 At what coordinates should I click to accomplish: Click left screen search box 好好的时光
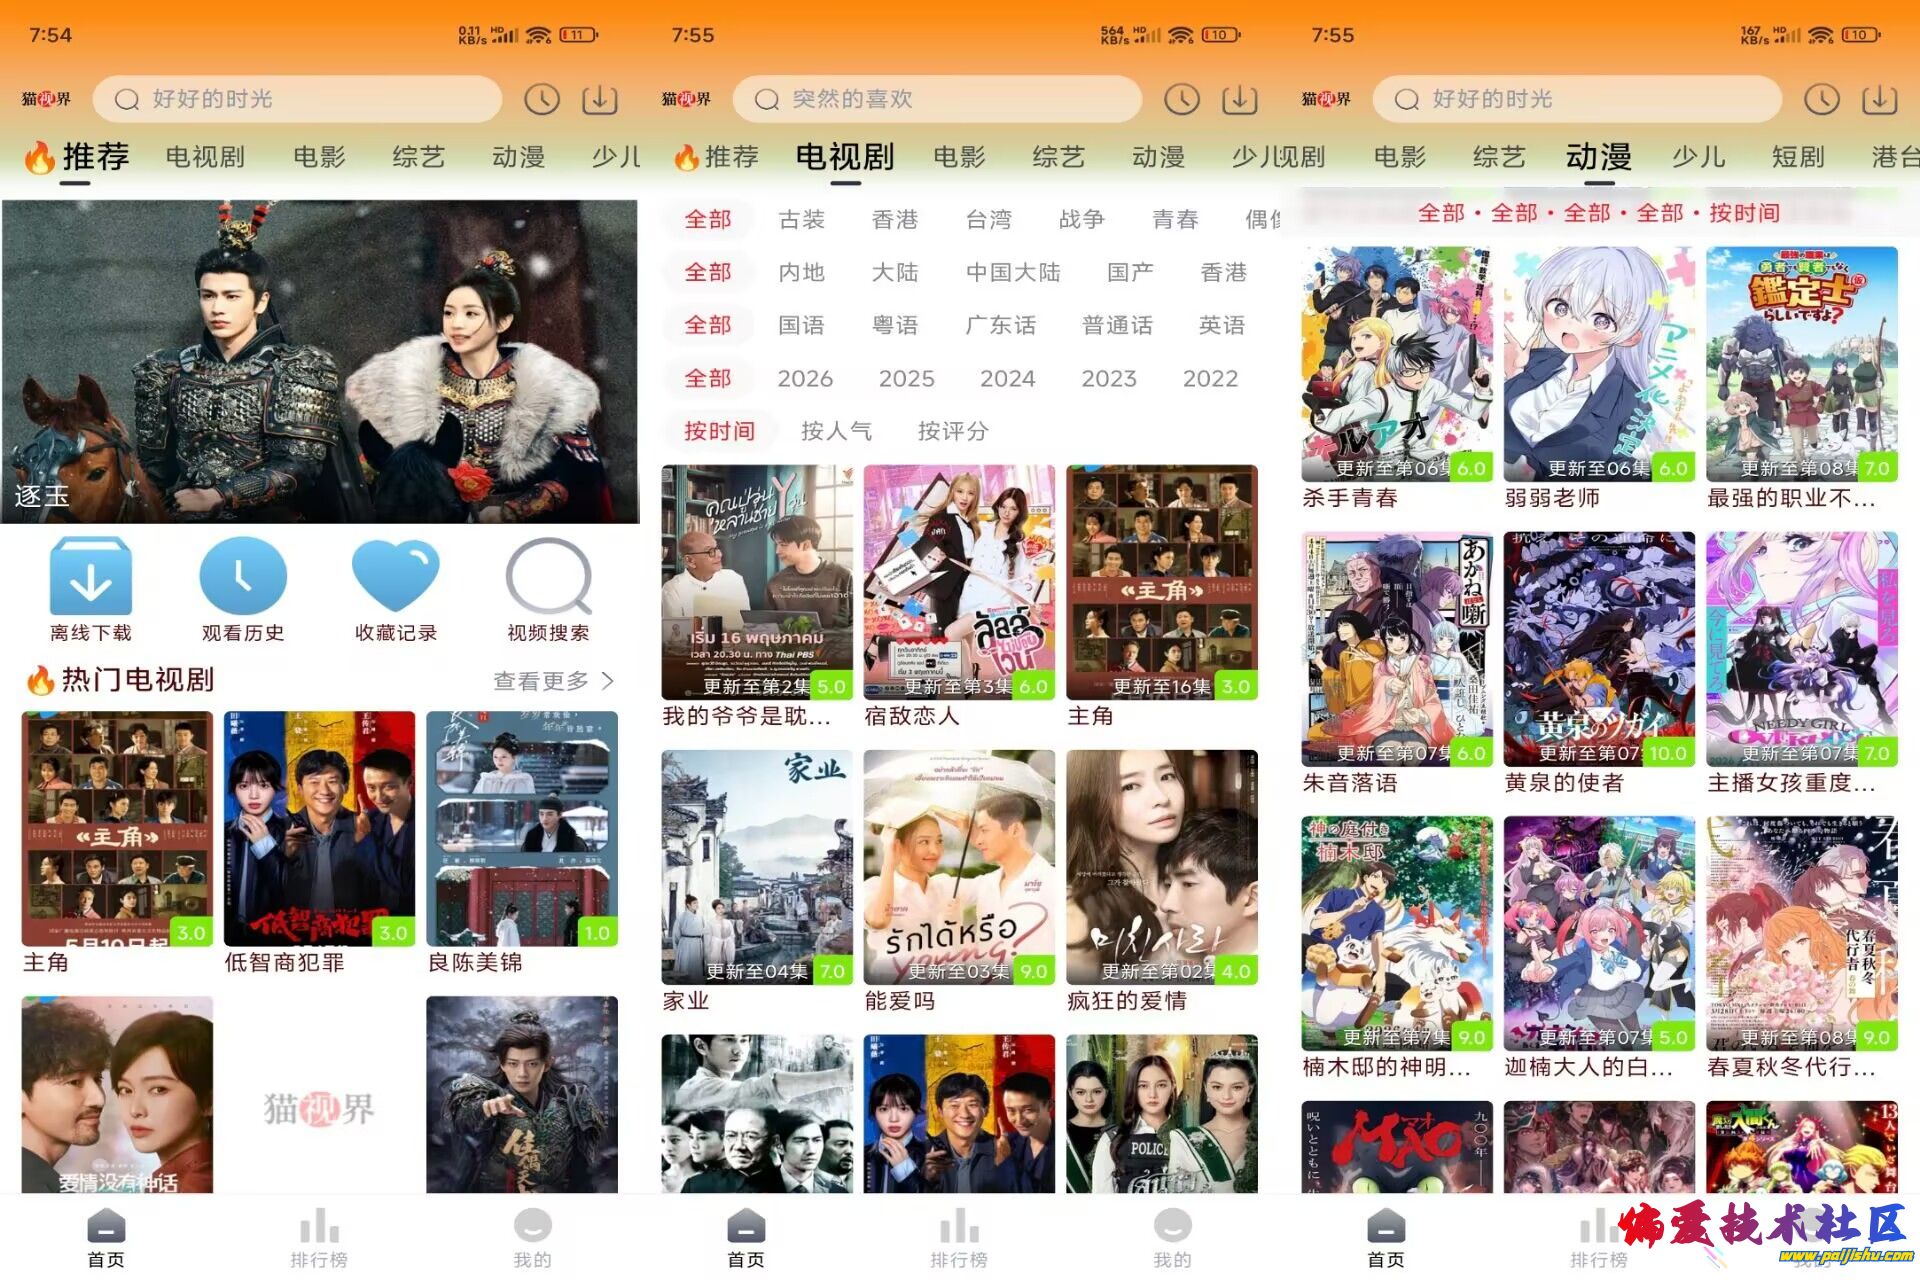pos(297,99)
